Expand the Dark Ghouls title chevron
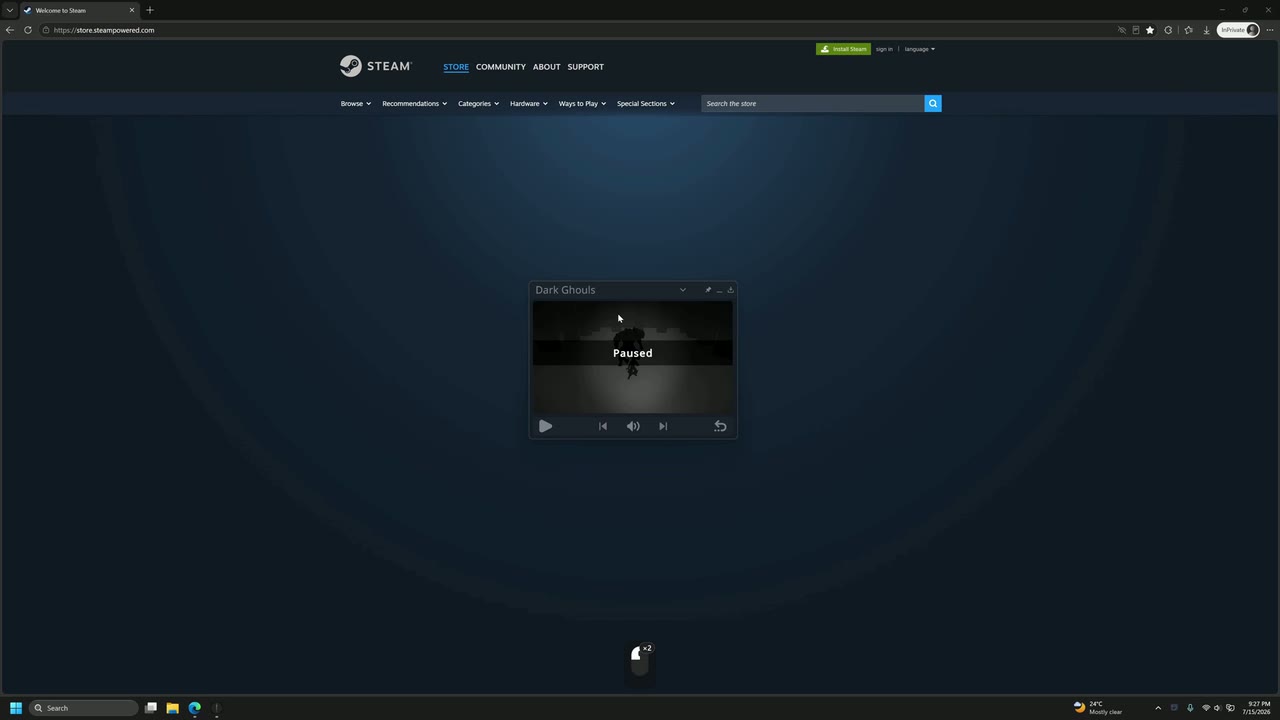Viewport: 1280px width, 720px height. [683, 290]
